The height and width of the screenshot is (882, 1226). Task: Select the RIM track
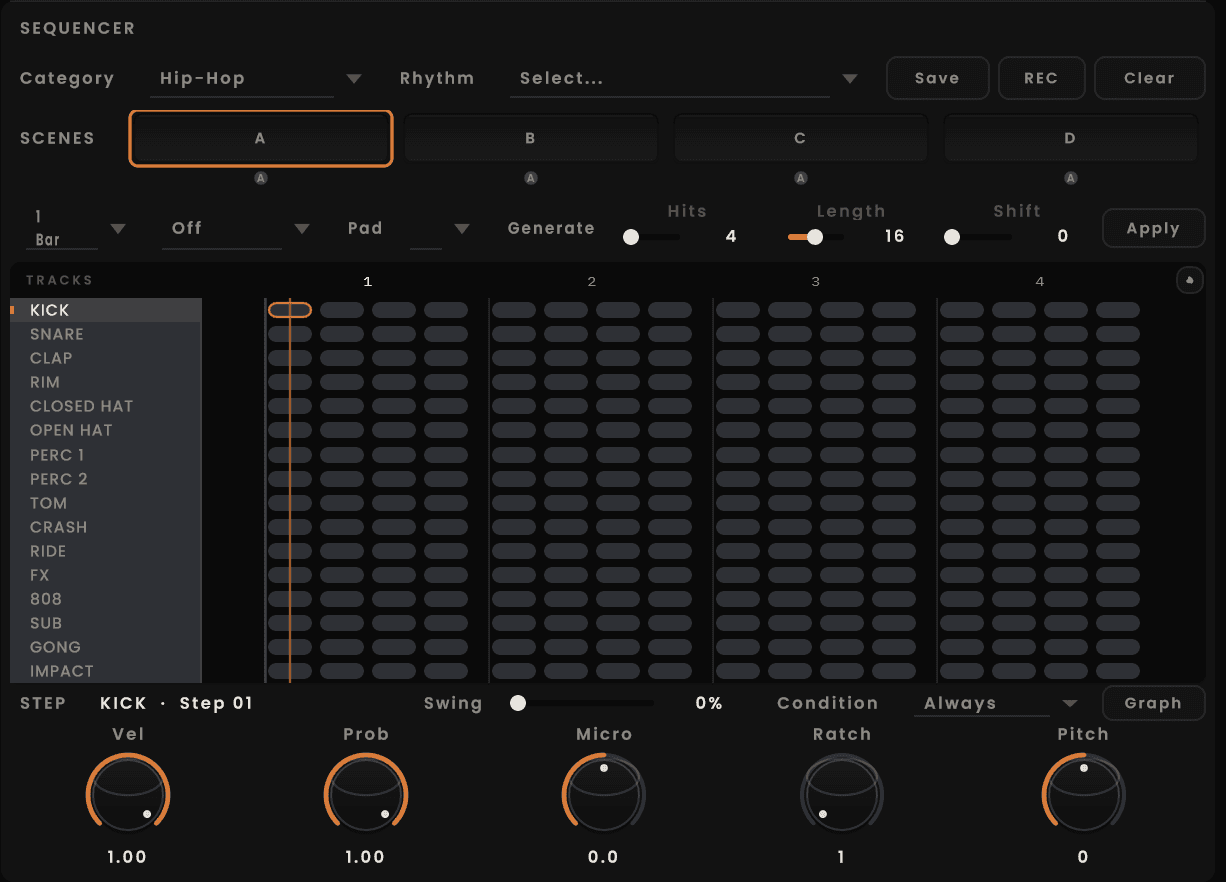[x=106, y=382]
